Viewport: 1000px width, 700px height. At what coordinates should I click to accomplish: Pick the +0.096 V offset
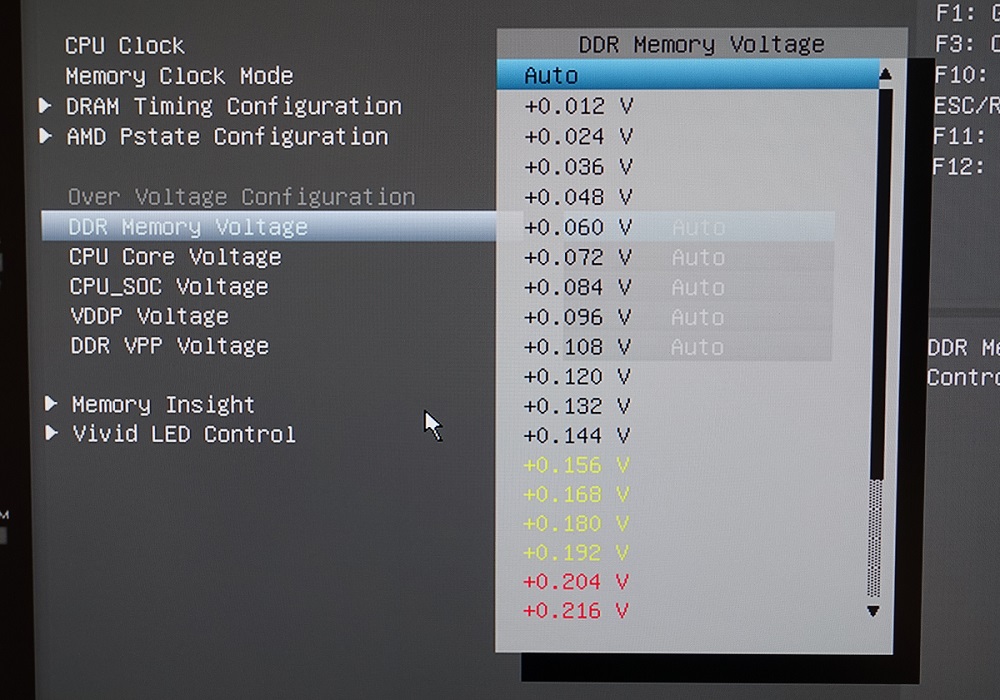point(578,317)
